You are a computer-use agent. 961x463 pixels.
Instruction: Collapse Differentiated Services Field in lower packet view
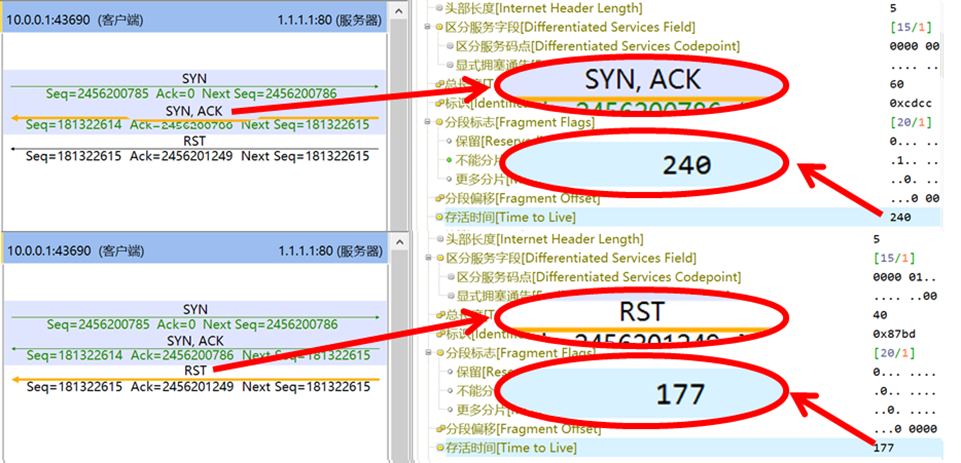tap(428, 258)
